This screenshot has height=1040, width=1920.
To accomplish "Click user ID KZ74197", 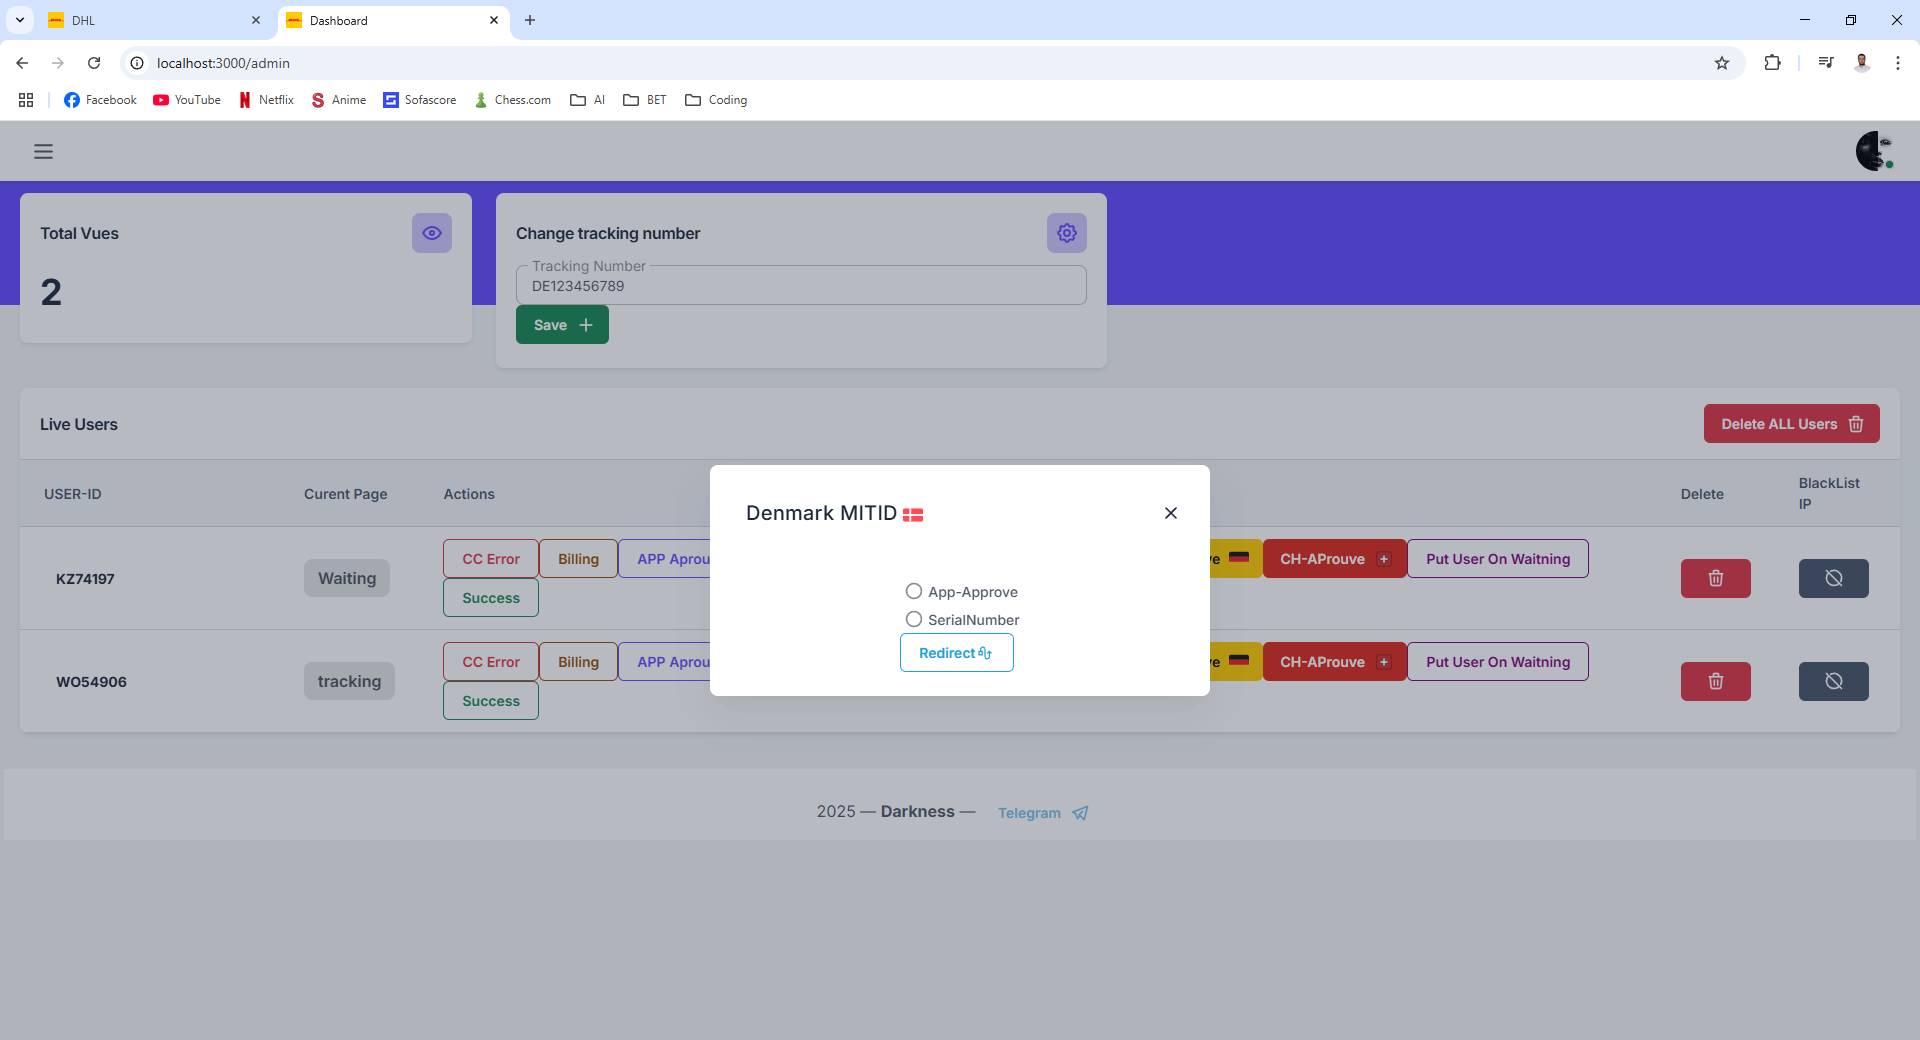I will (x=85, y=579).
